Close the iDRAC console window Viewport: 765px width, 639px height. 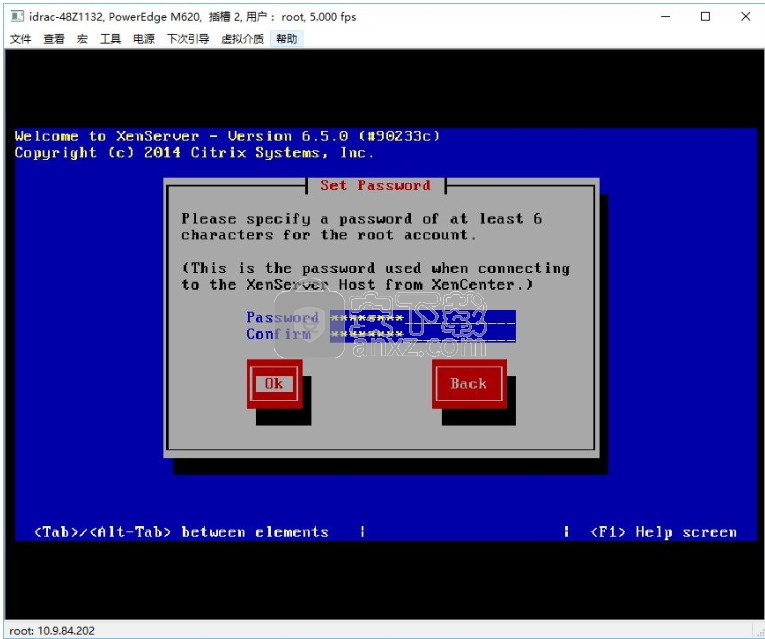(x=745, y=17)
